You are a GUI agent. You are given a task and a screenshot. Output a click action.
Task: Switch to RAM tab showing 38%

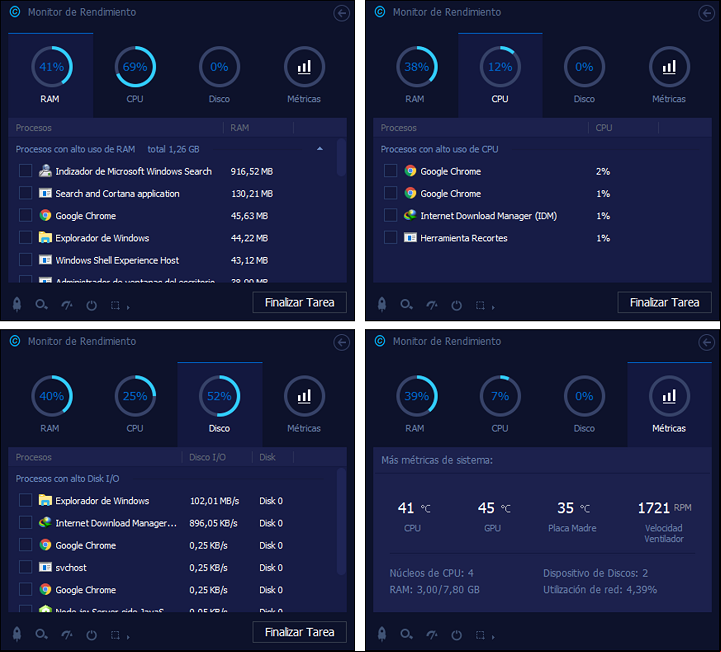[x=416, y=75]
